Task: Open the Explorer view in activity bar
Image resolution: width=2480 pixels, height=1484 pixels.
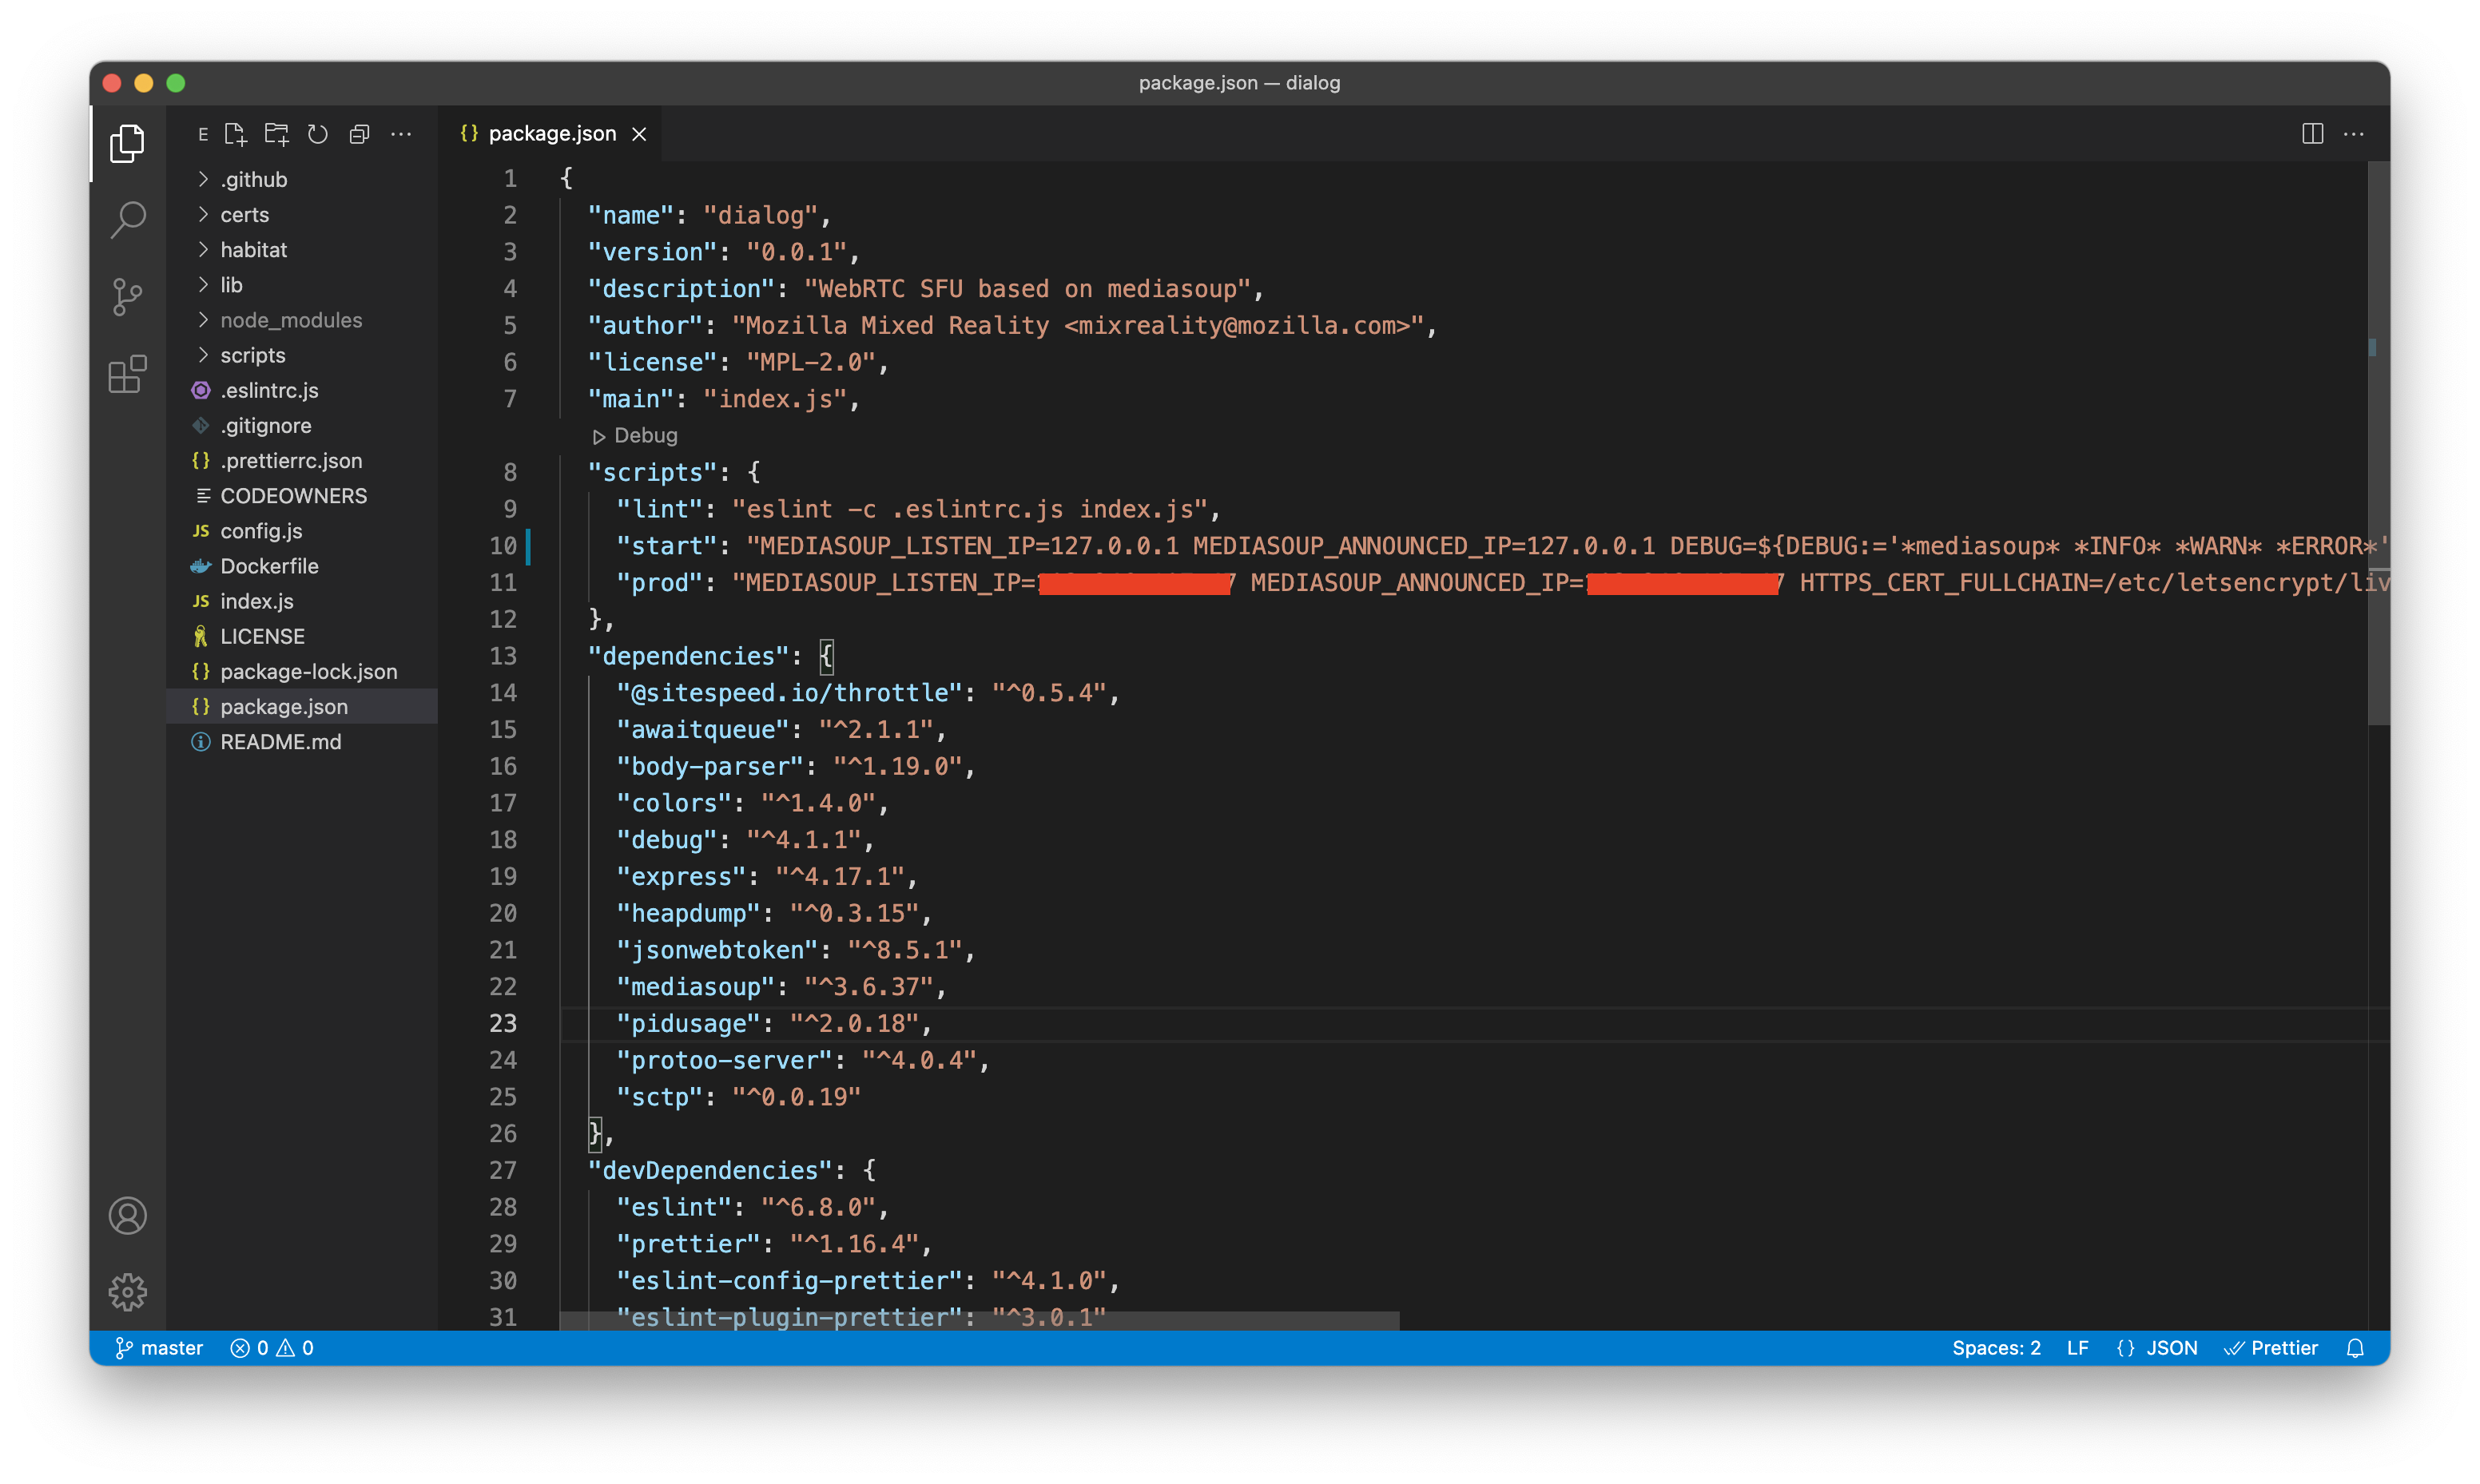Action: 127,144
